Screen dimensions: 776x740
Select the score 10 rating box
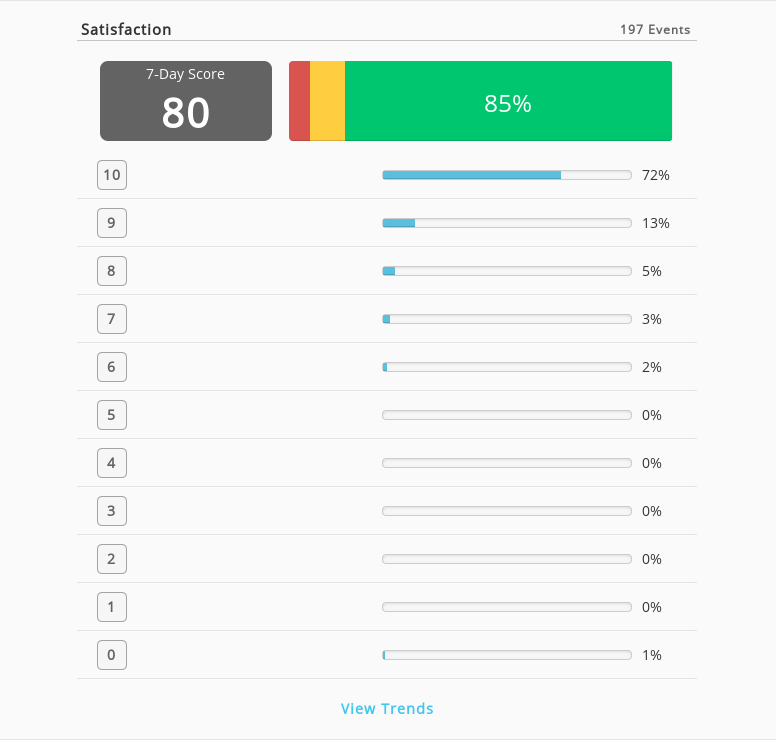click(112, 175)
